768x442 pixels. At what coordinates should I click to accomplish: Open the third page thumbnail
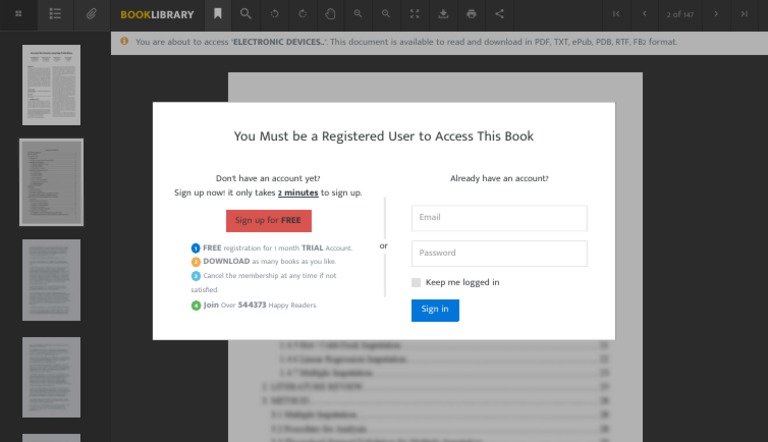click(x=51, y=280)
